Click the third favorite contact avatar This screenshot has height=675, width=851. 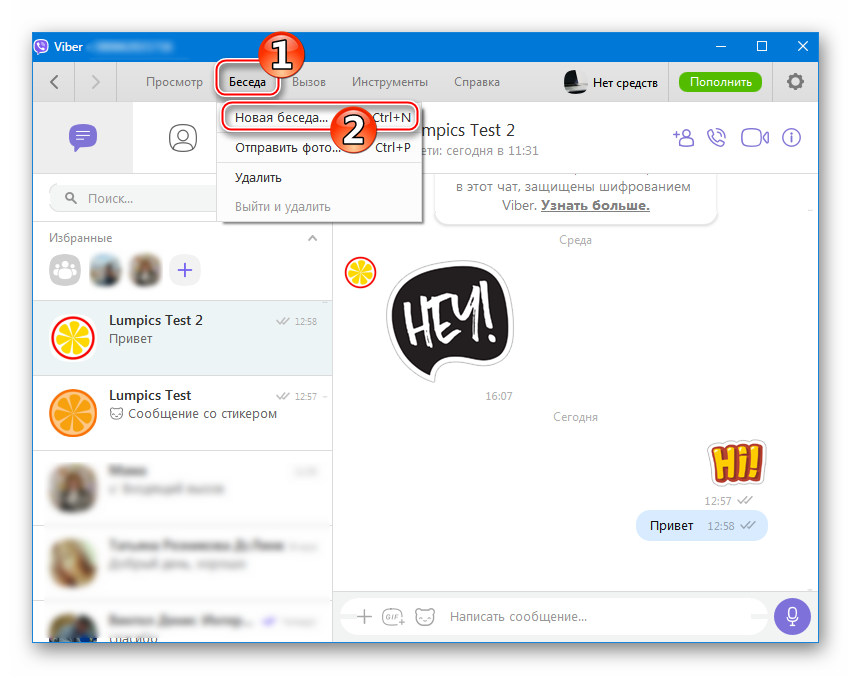[x=145, y=270]
